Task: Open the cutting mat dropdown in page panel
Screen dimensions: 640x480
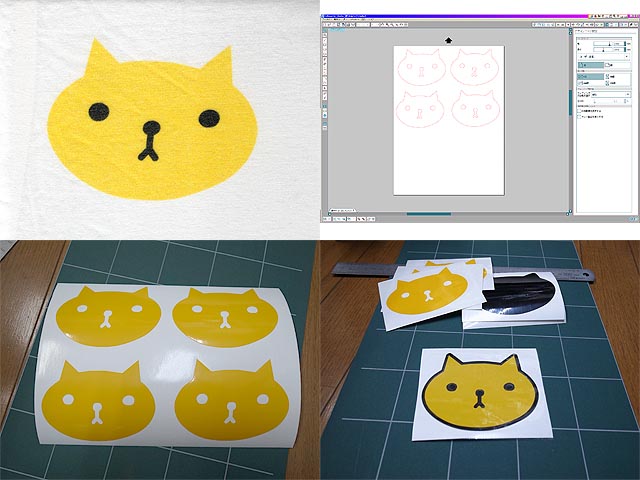Action: 611,94
